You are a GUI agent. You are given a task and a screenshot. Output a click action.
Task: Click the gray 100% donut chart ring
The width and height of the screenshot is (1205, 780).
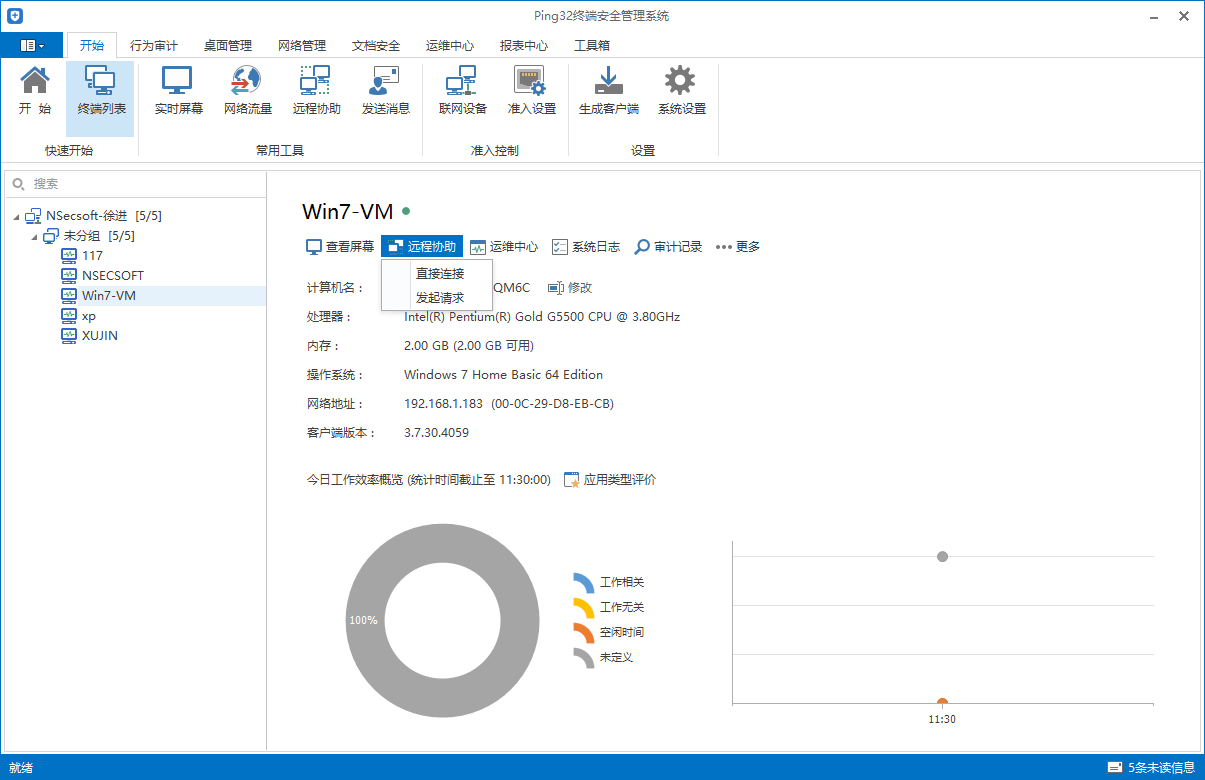362,620
